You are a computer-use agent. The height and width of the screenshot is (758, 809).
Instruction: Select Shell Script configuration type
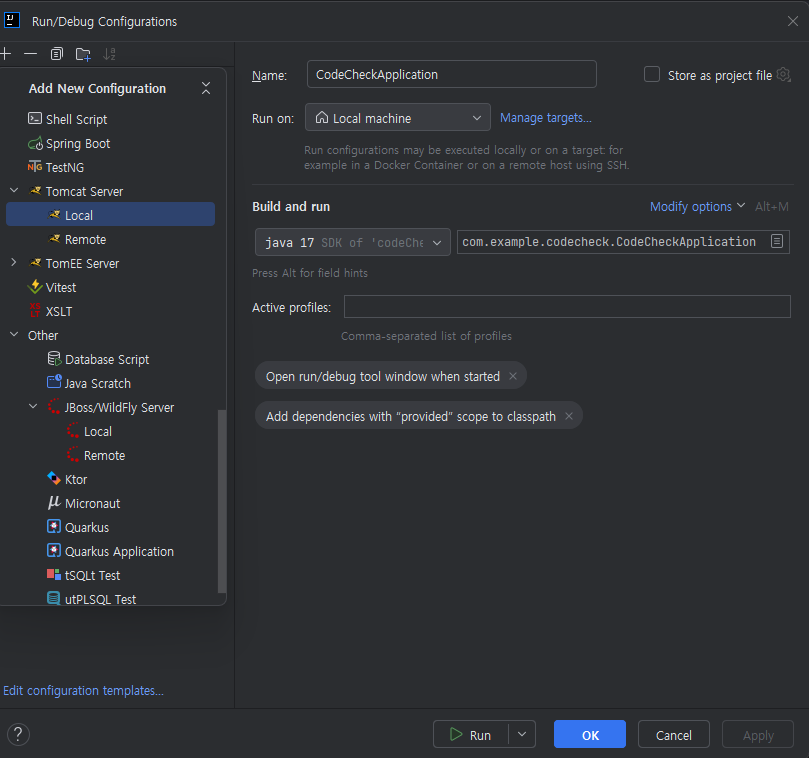pos(110,119)
